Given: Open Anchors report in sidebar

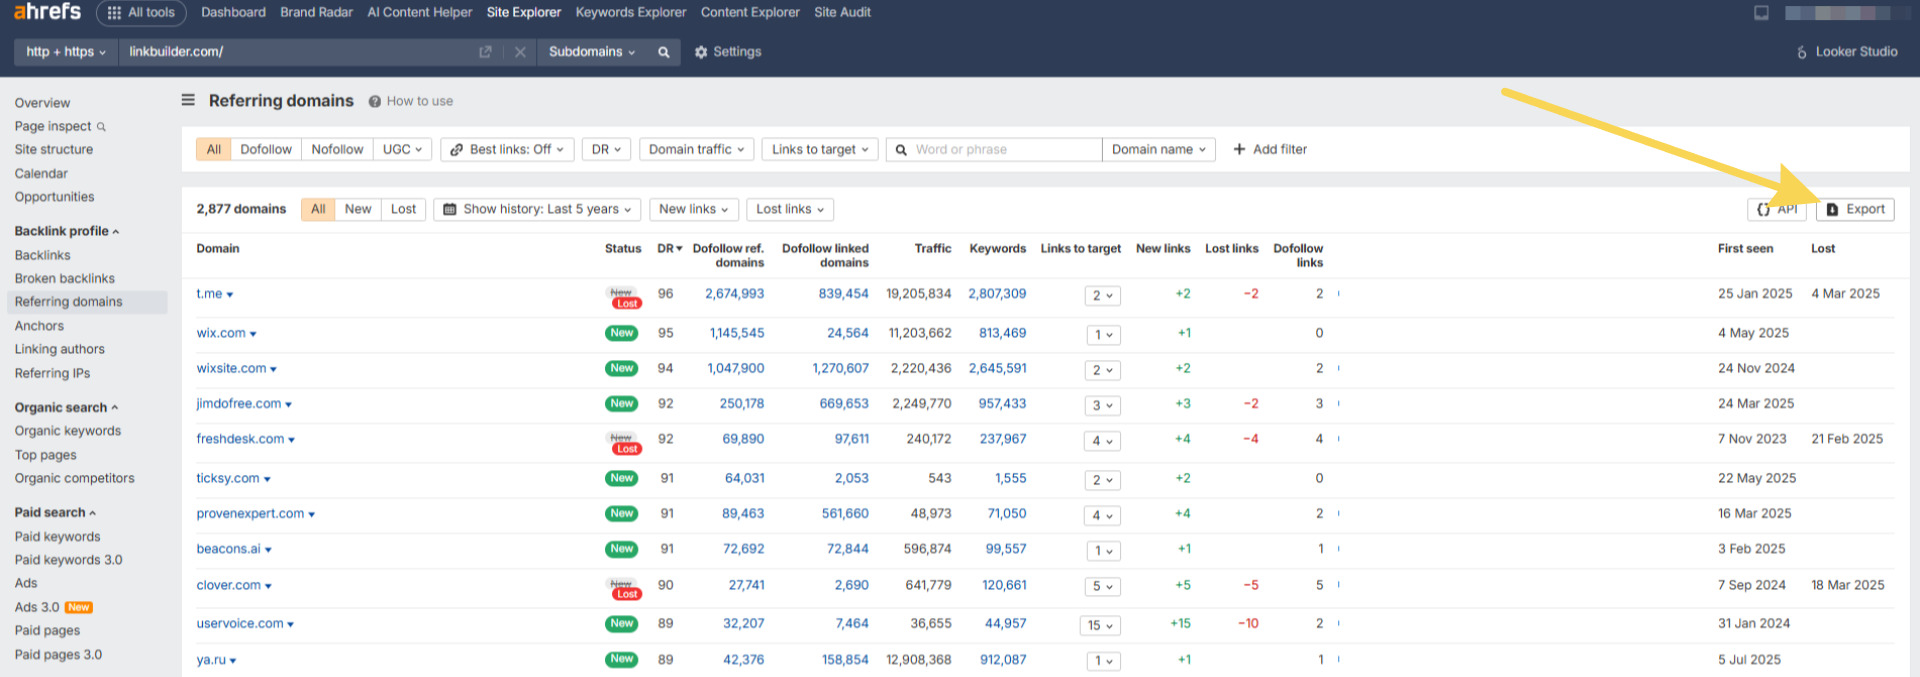Looking at the screenshot, I should pyautogui.click(x=39, y=326).
